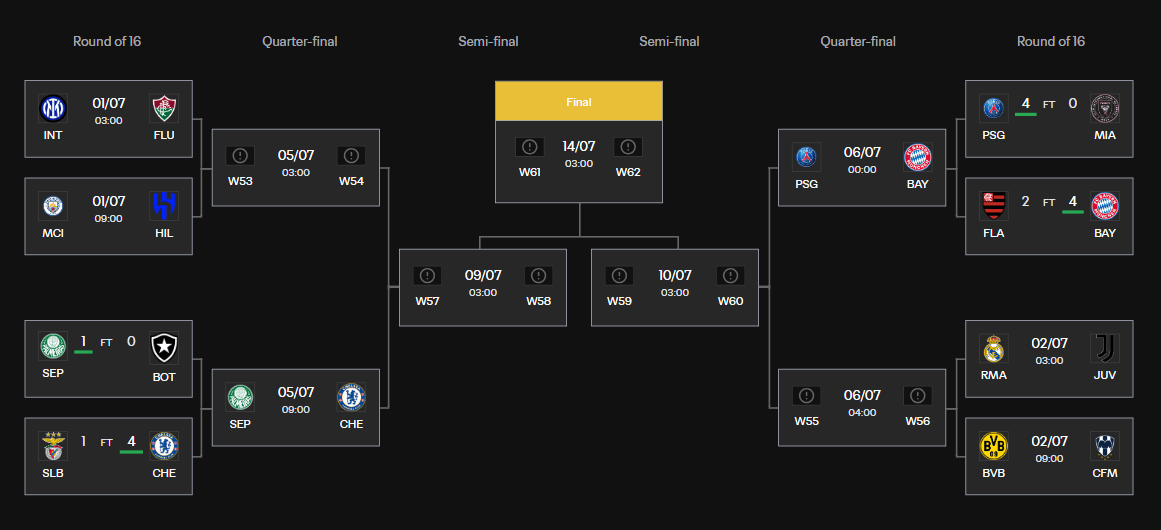Select the Monterrey CFM crest
This screenshot has width=1161, height=530.
(x=1105, y=446)
